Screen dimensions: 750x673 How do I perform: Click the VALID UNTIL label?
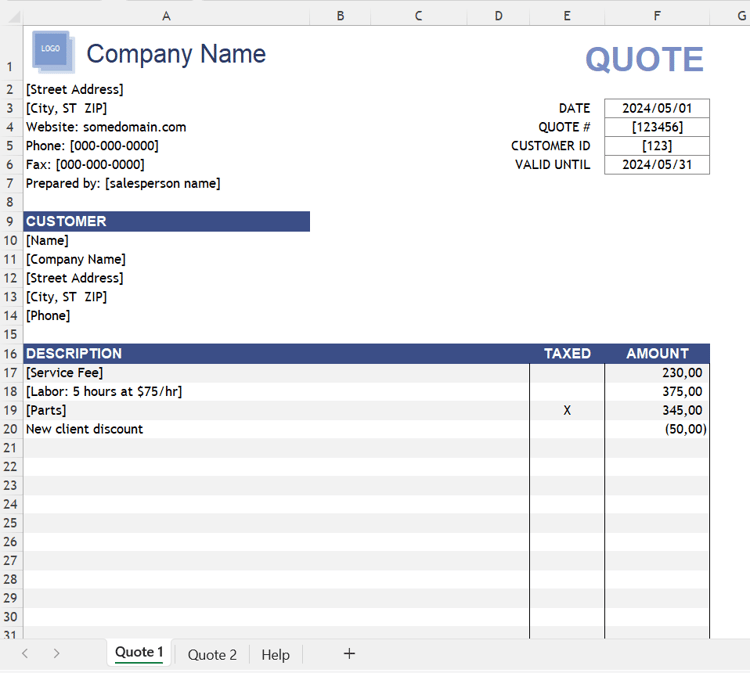click(x=552, y=165)
